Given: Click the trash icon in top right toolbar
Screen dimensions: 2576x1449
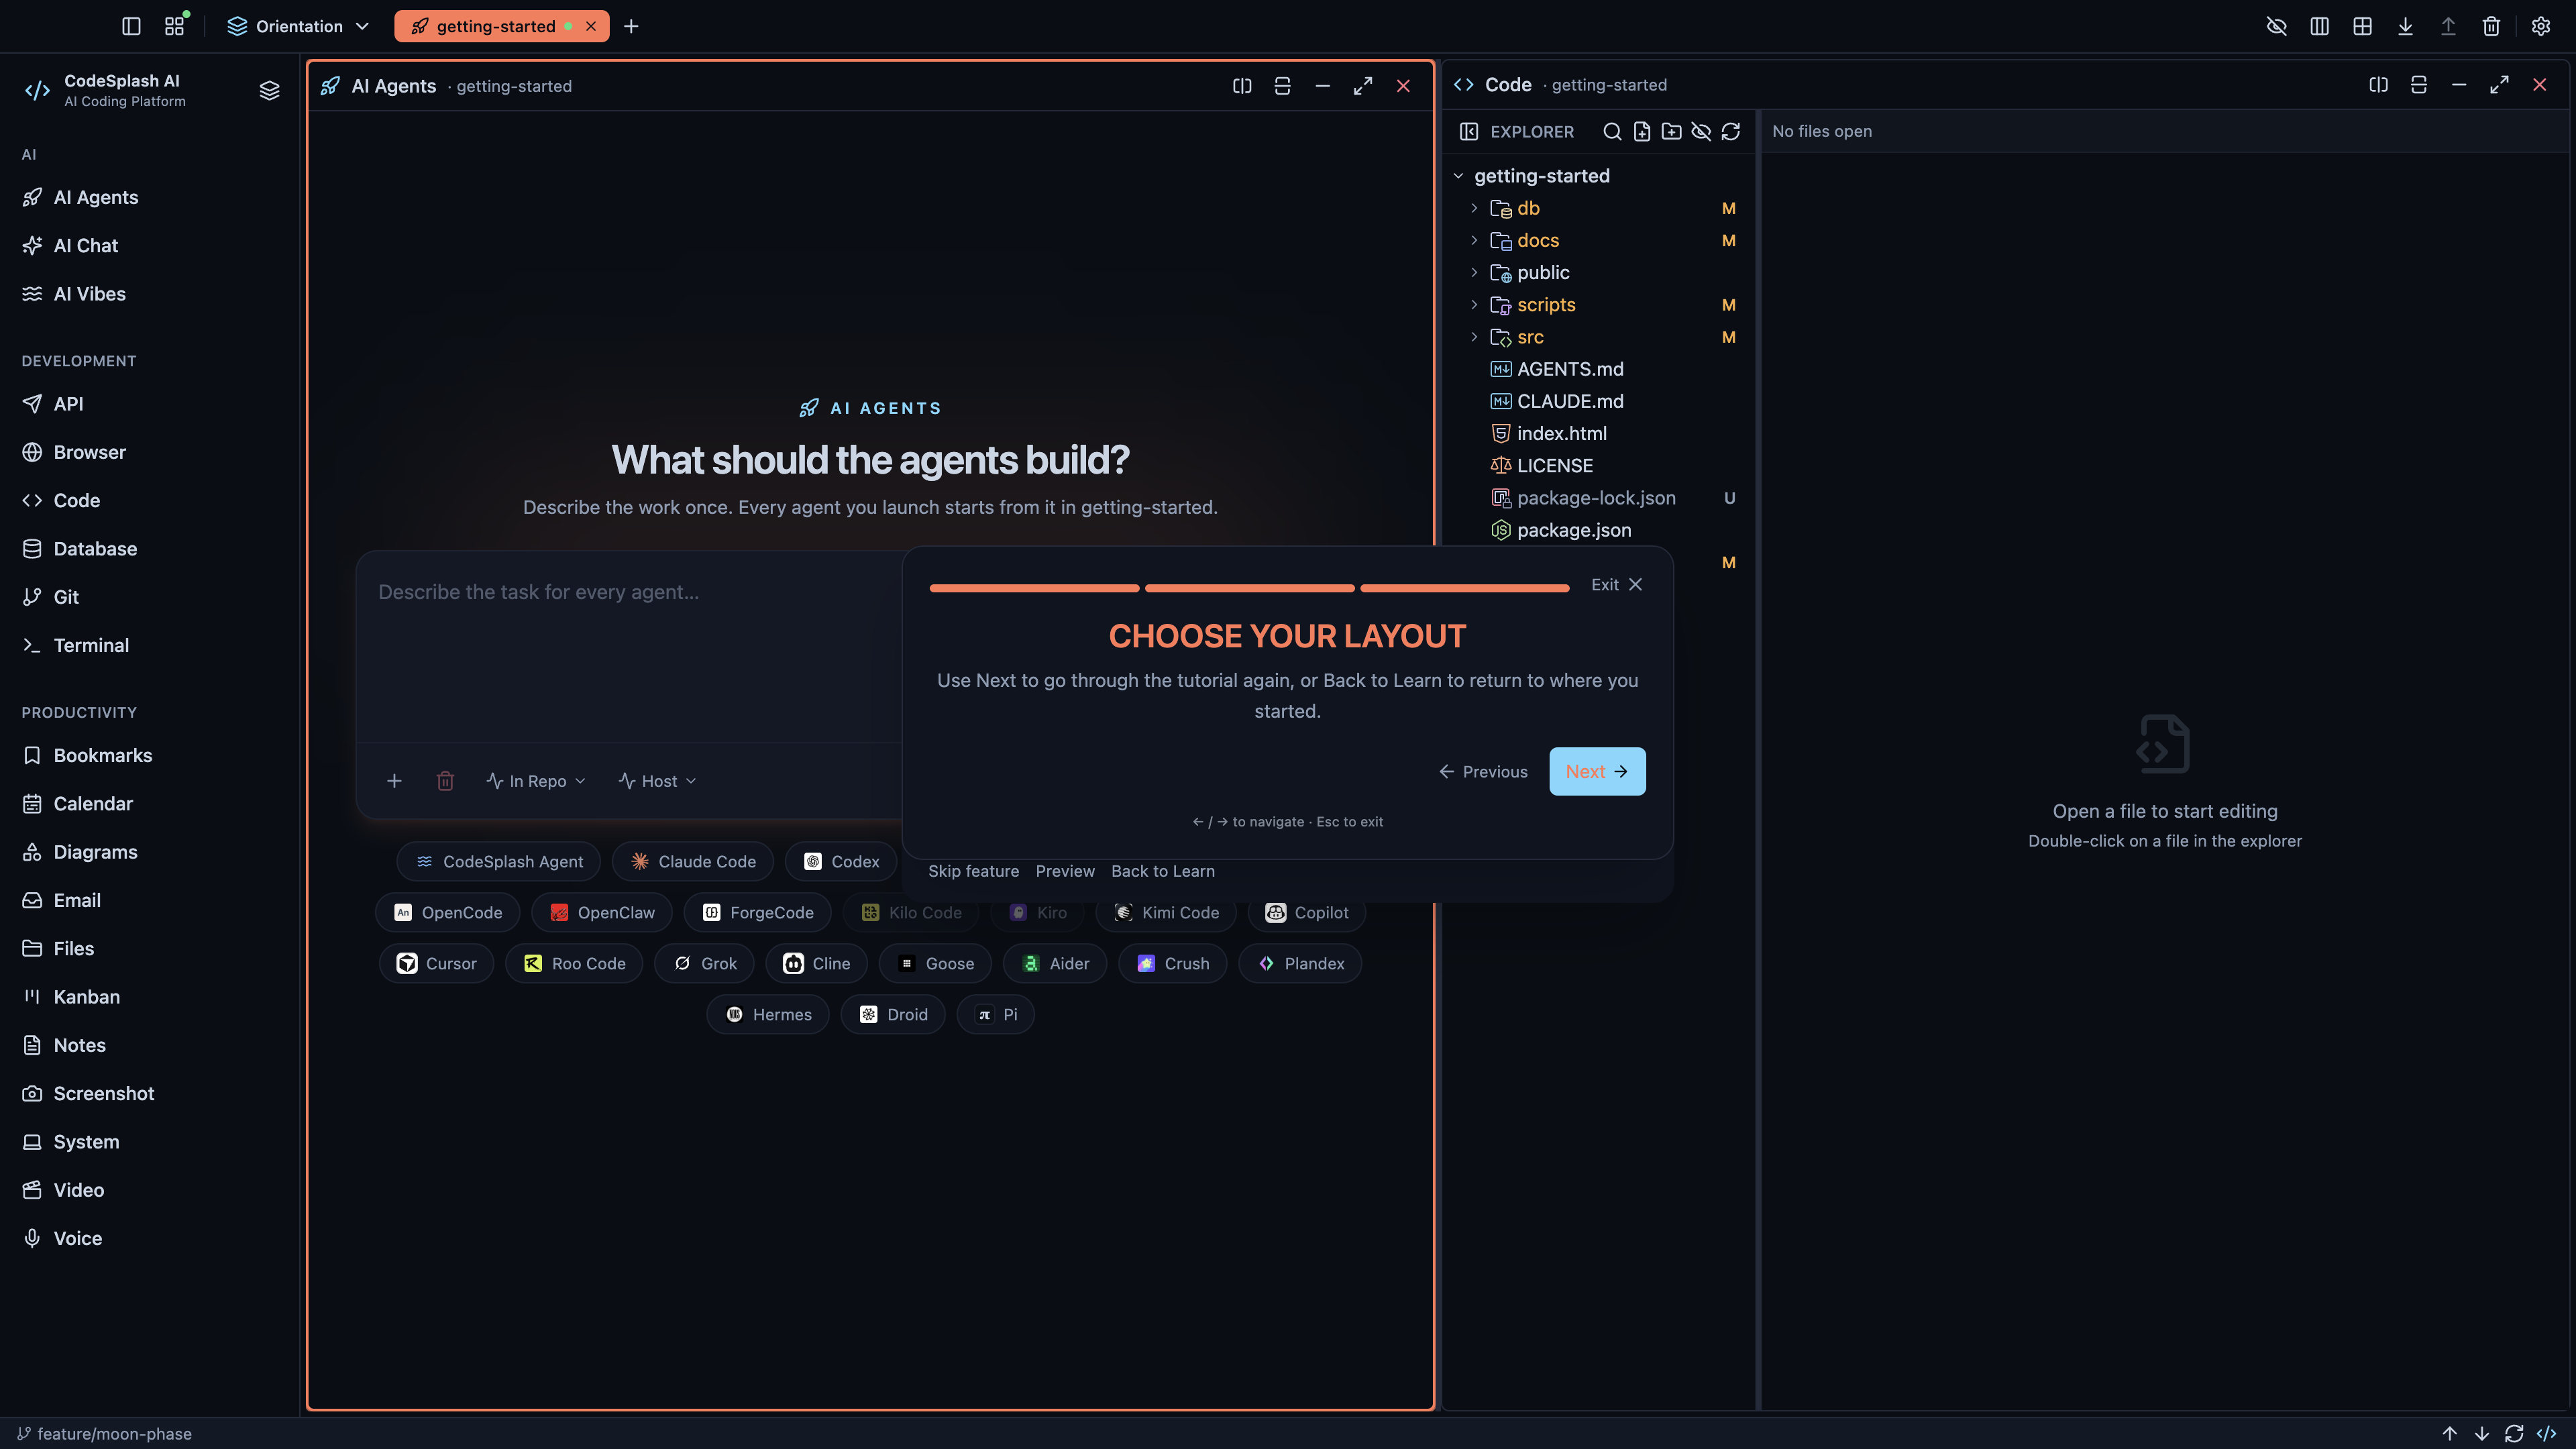Looking at the screenshot, I should [x=2492, y=26].
